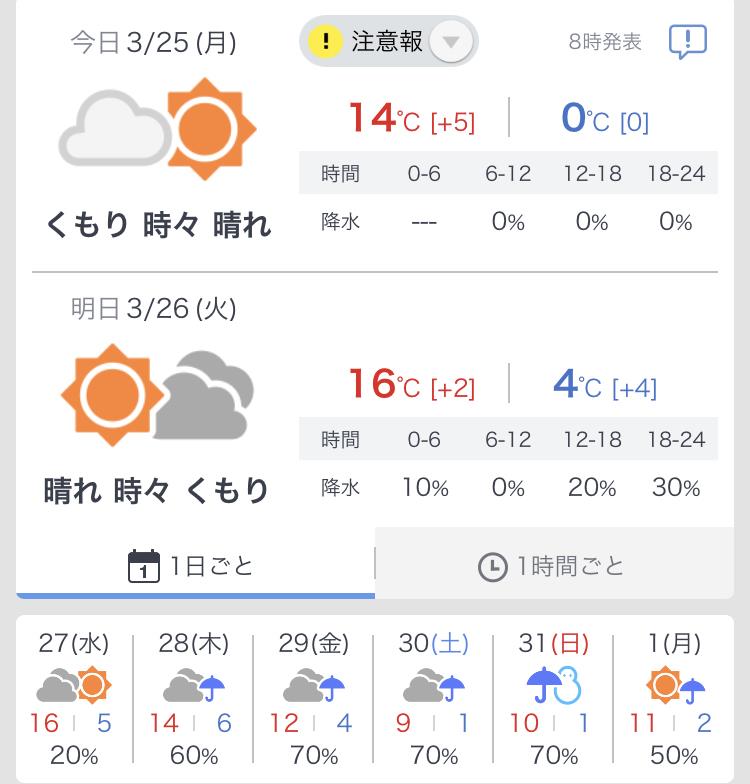The image size is (750, 784).
Task: Click the sun and umbrella icon for 1(月)
Action: point(674,685)
